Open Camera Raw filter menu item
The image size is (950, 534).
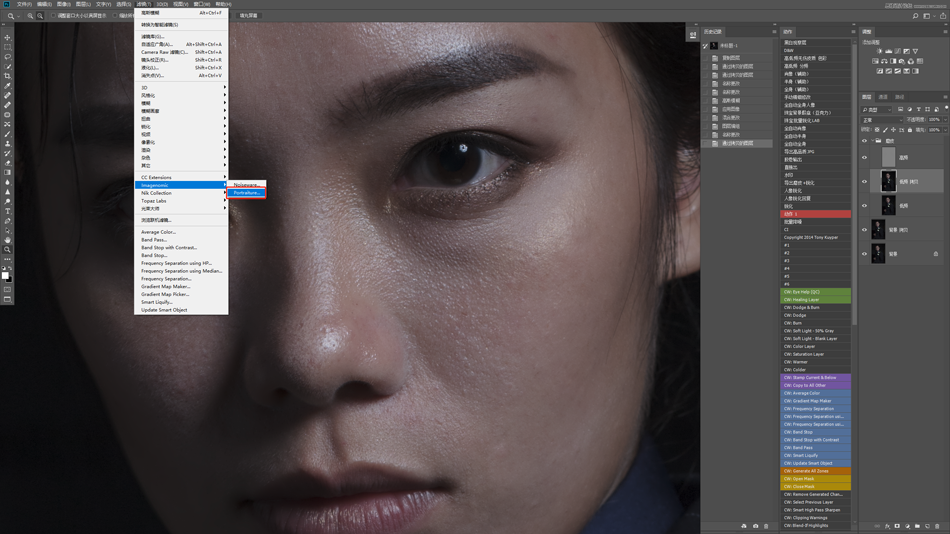pos(181,52)
